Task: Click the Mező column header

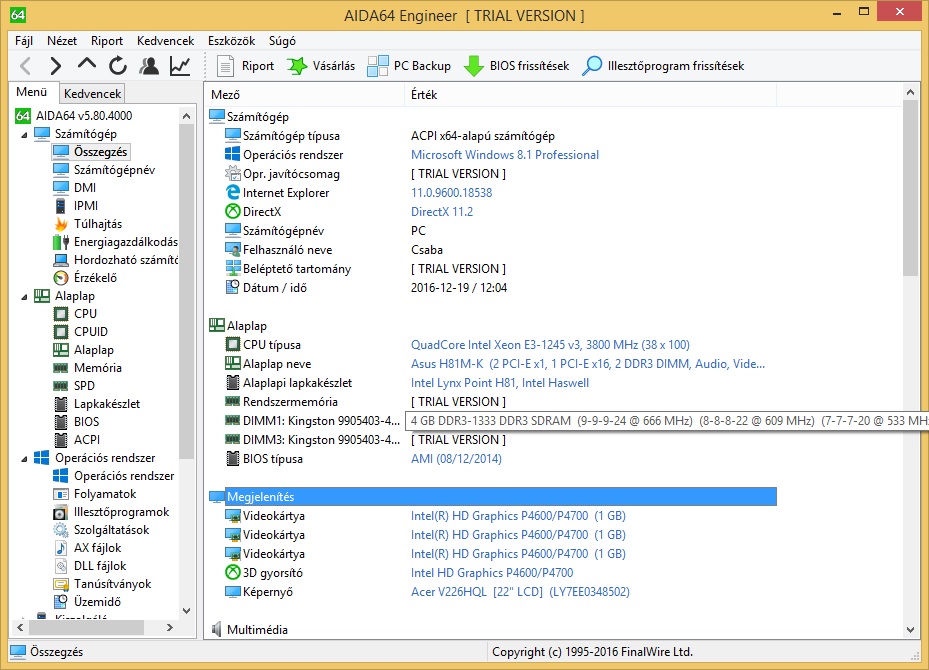Action: point(306,95)
